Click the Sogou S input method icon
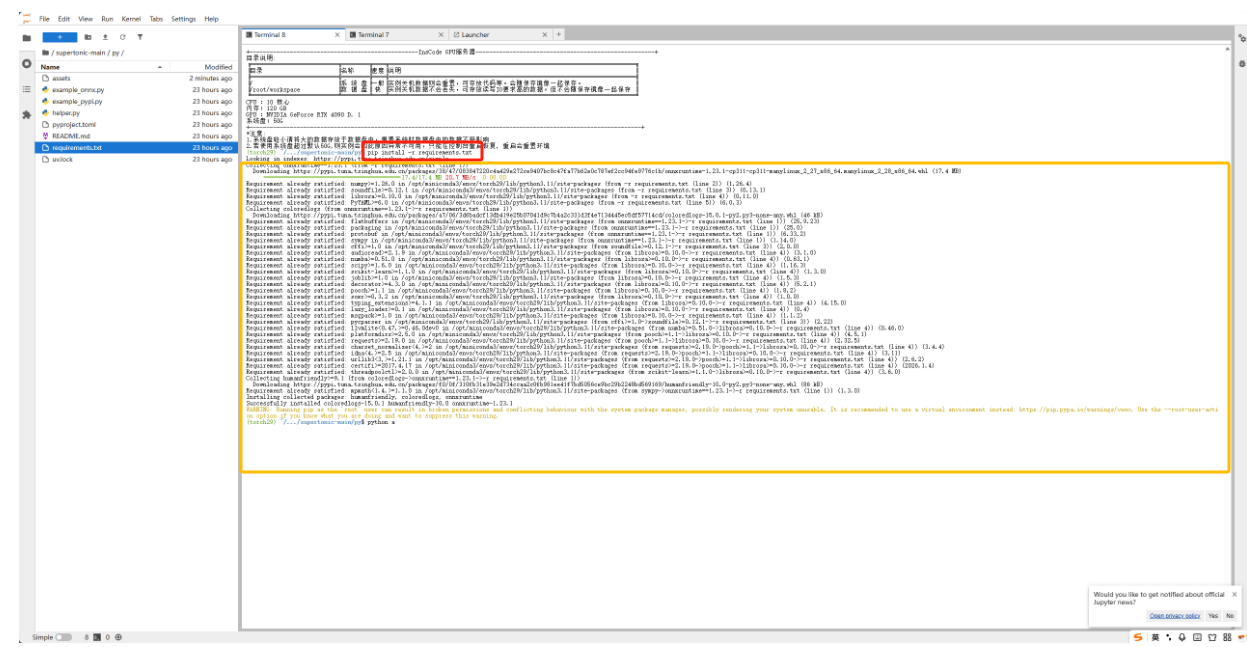Viewport: 1247px width, 647px height. tap(1138, 637)
